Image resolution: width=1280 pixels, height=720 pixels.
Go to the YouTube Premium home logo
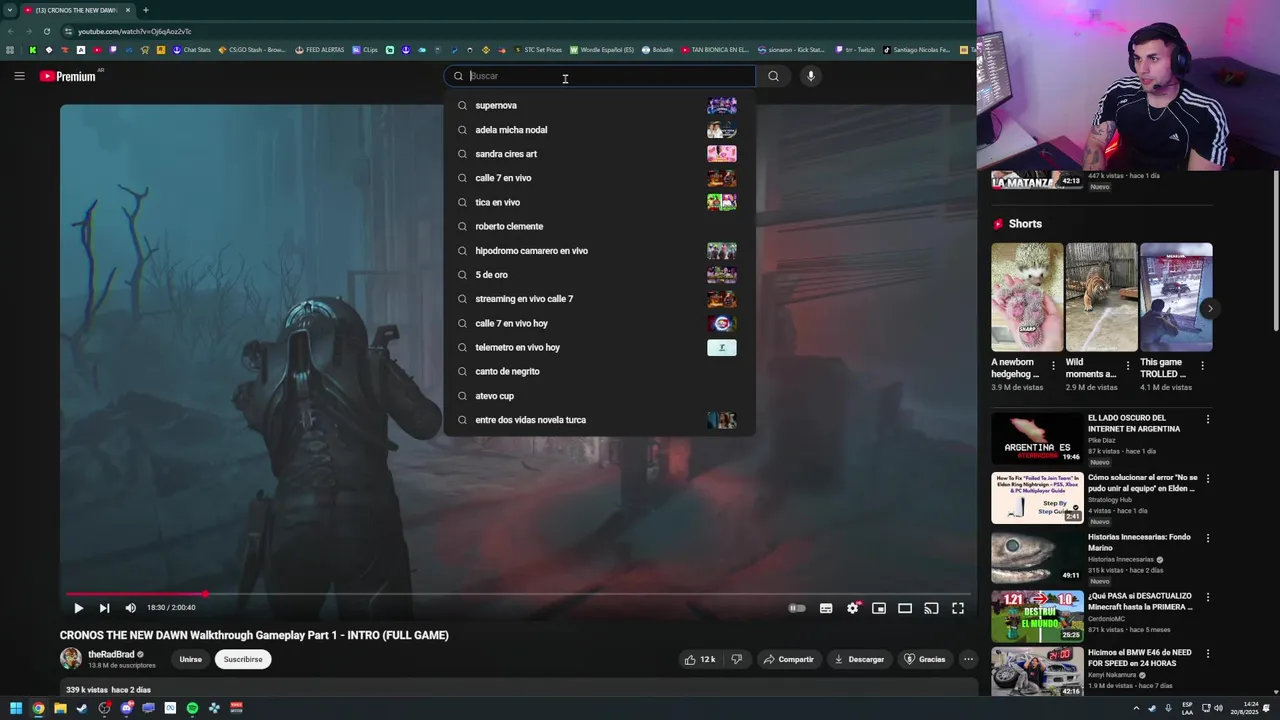[68, 76]
